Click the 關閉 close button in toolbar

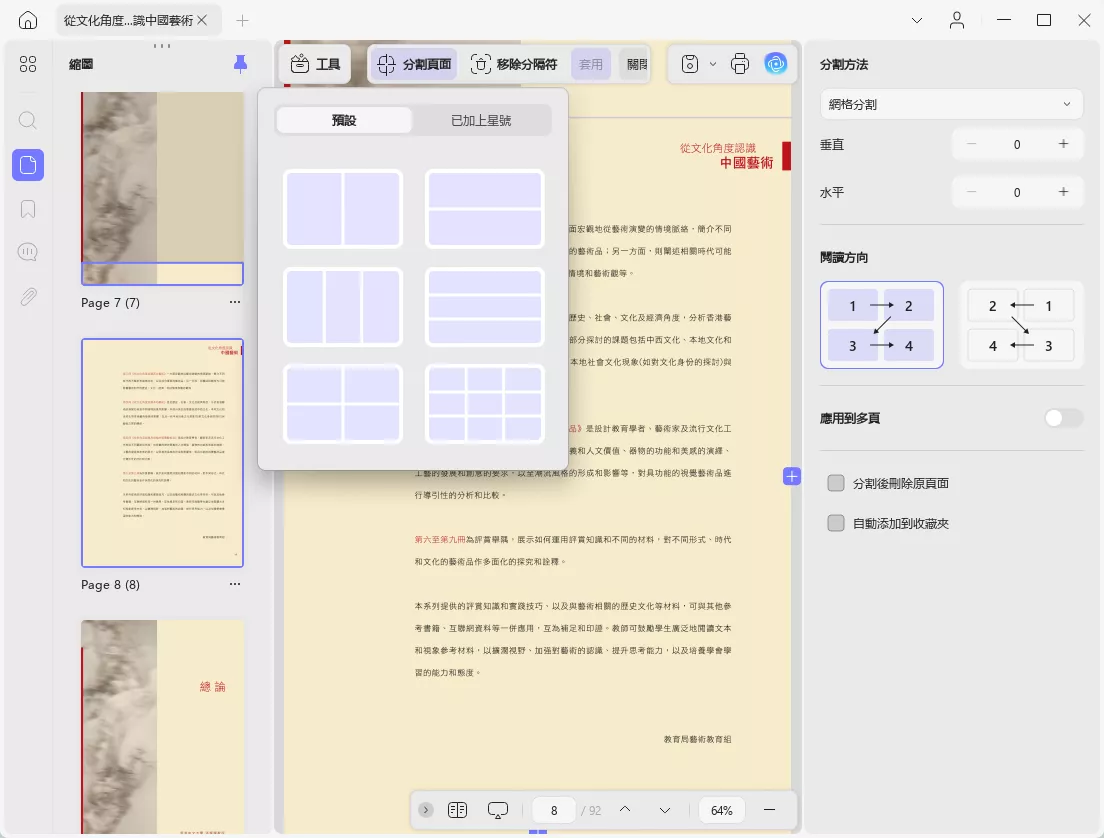click(x=636, y=64)
